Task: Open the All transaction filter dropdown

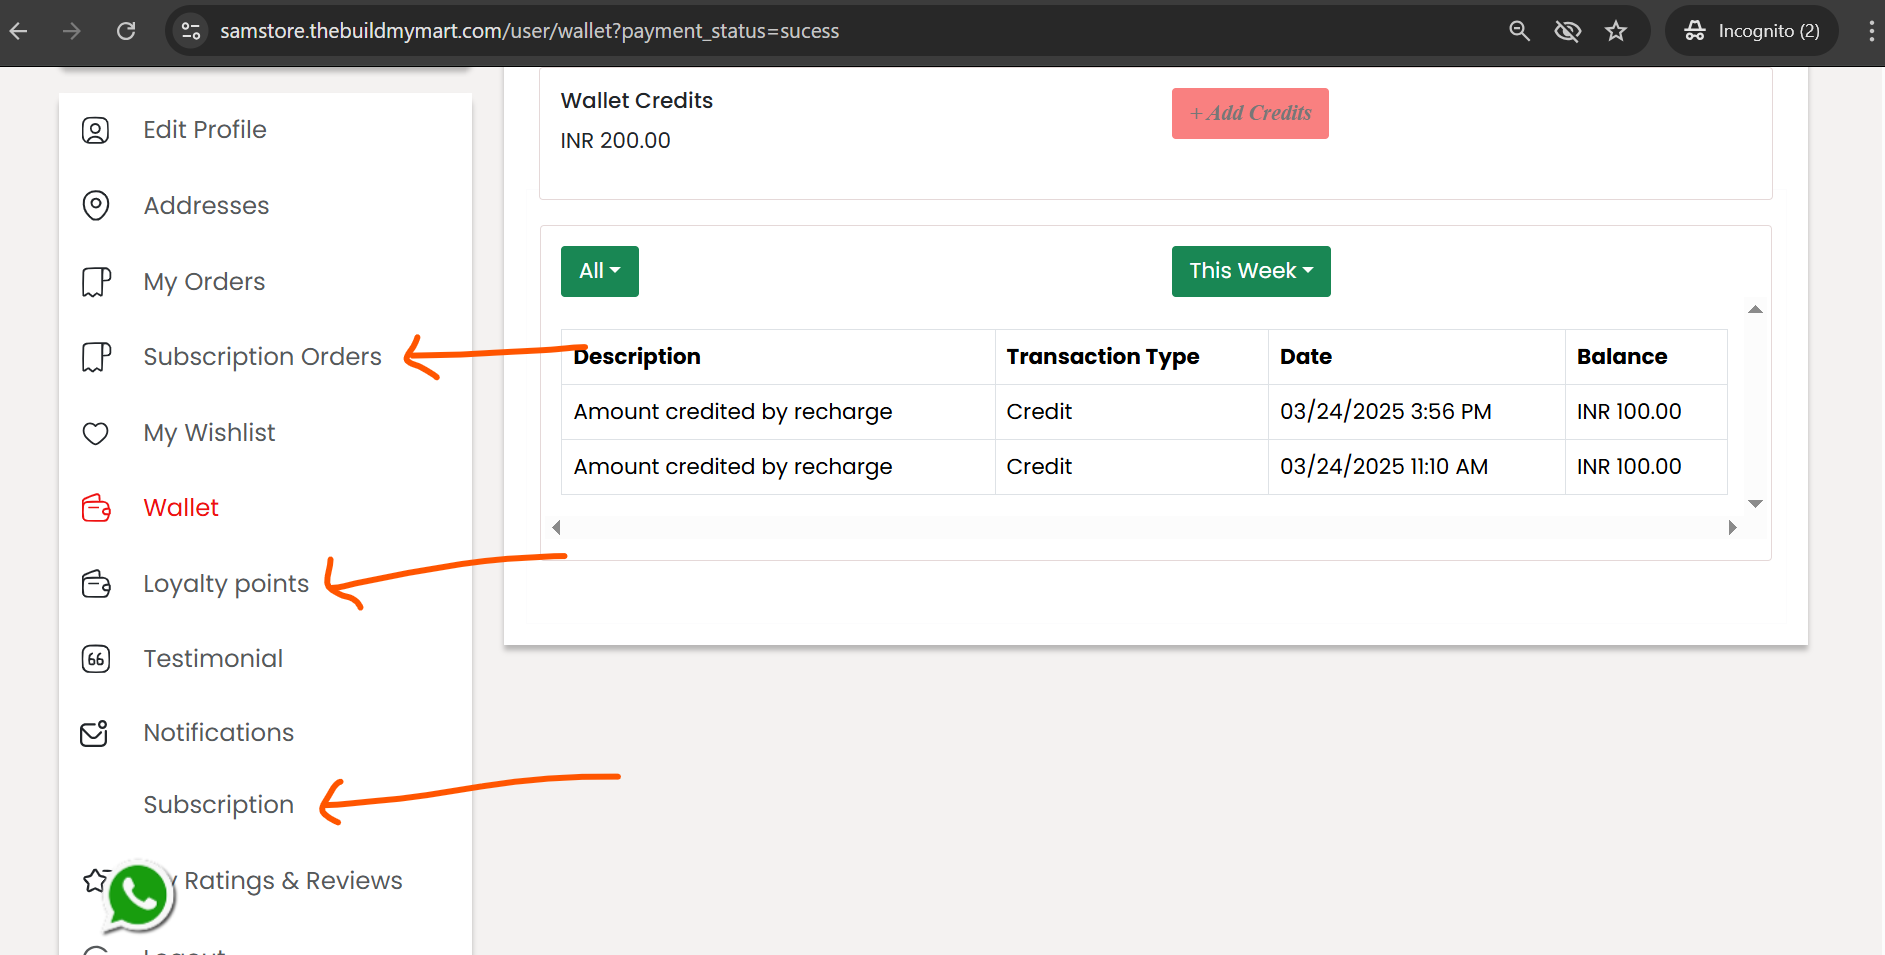Action: tap(600, 271)
